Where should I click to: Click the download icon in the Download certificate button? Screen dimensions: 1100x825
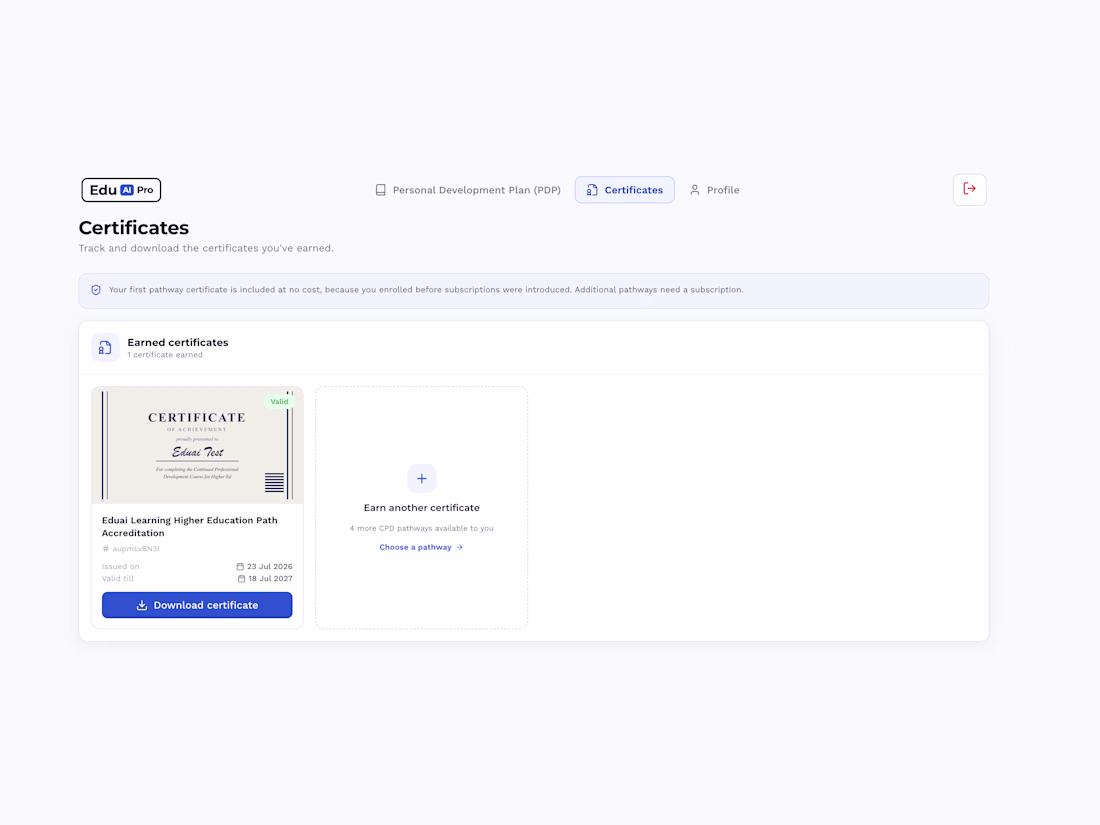(142, 605)
